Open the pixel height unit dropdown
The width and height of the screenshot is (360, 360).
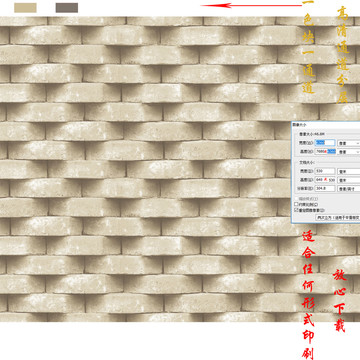click(349, 152)
